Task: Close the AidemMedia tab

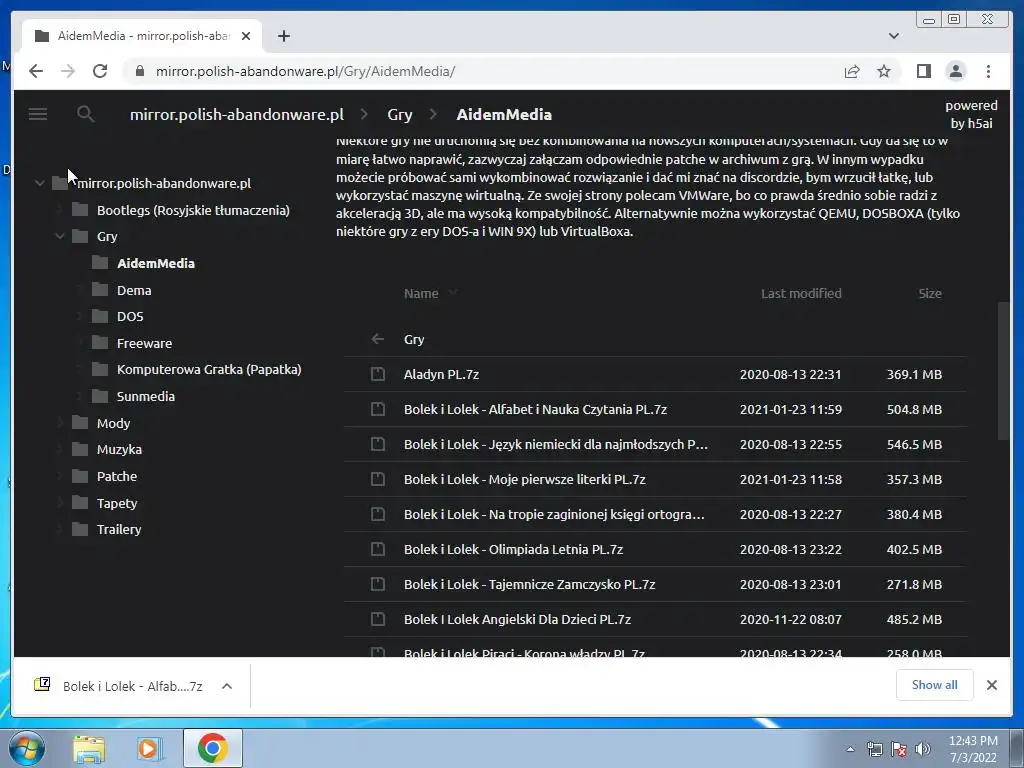Action: tap(246, 36)
